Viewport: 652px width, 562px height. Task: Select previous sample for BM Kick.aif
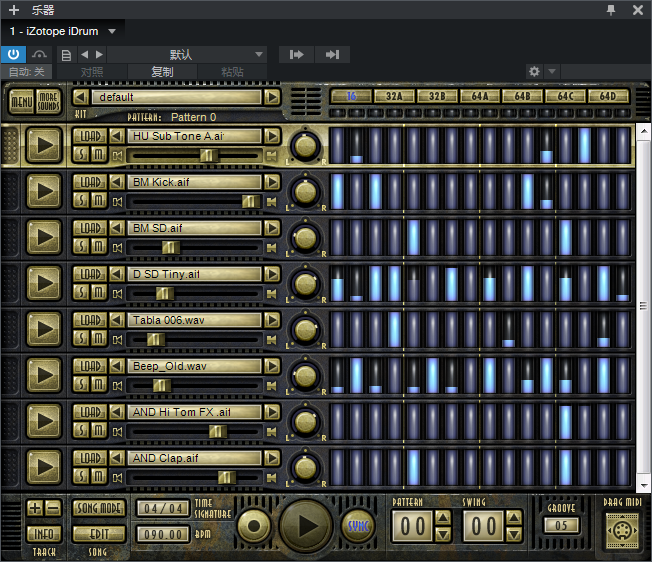(117, 182)
